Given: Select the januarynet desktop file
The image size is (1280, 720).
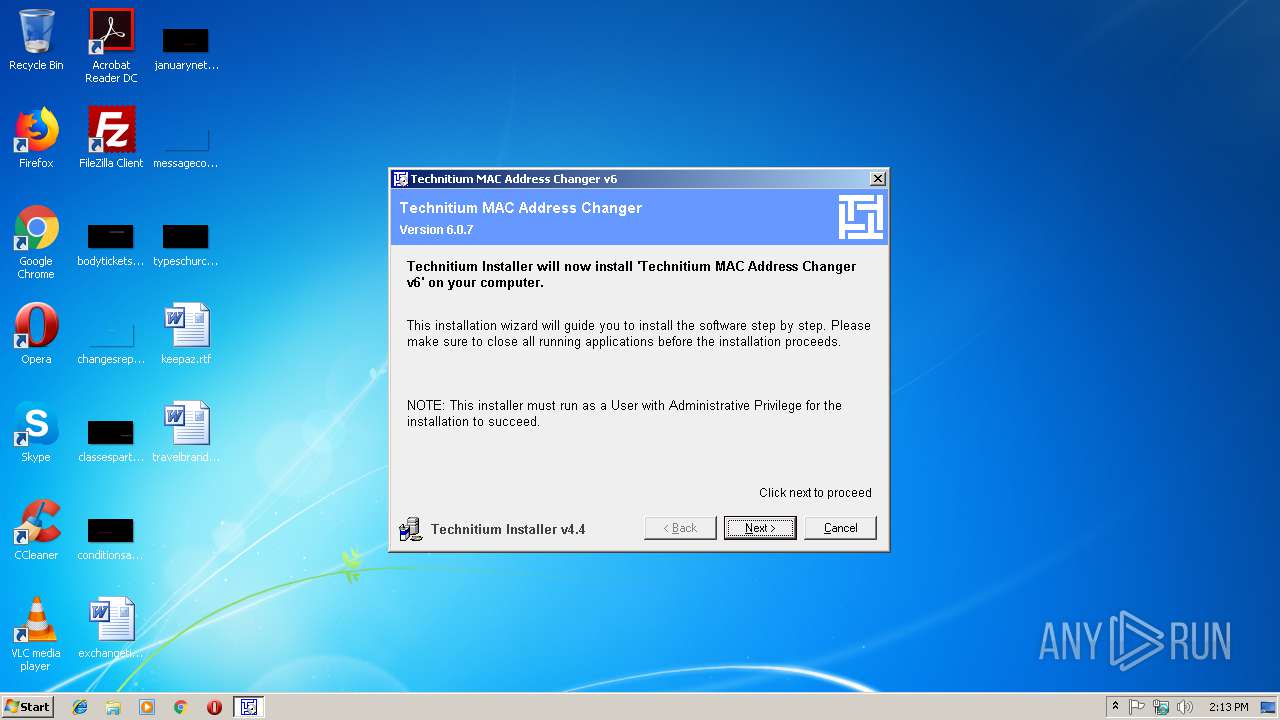Looking at the screenshot, I should tap(186, 47).
